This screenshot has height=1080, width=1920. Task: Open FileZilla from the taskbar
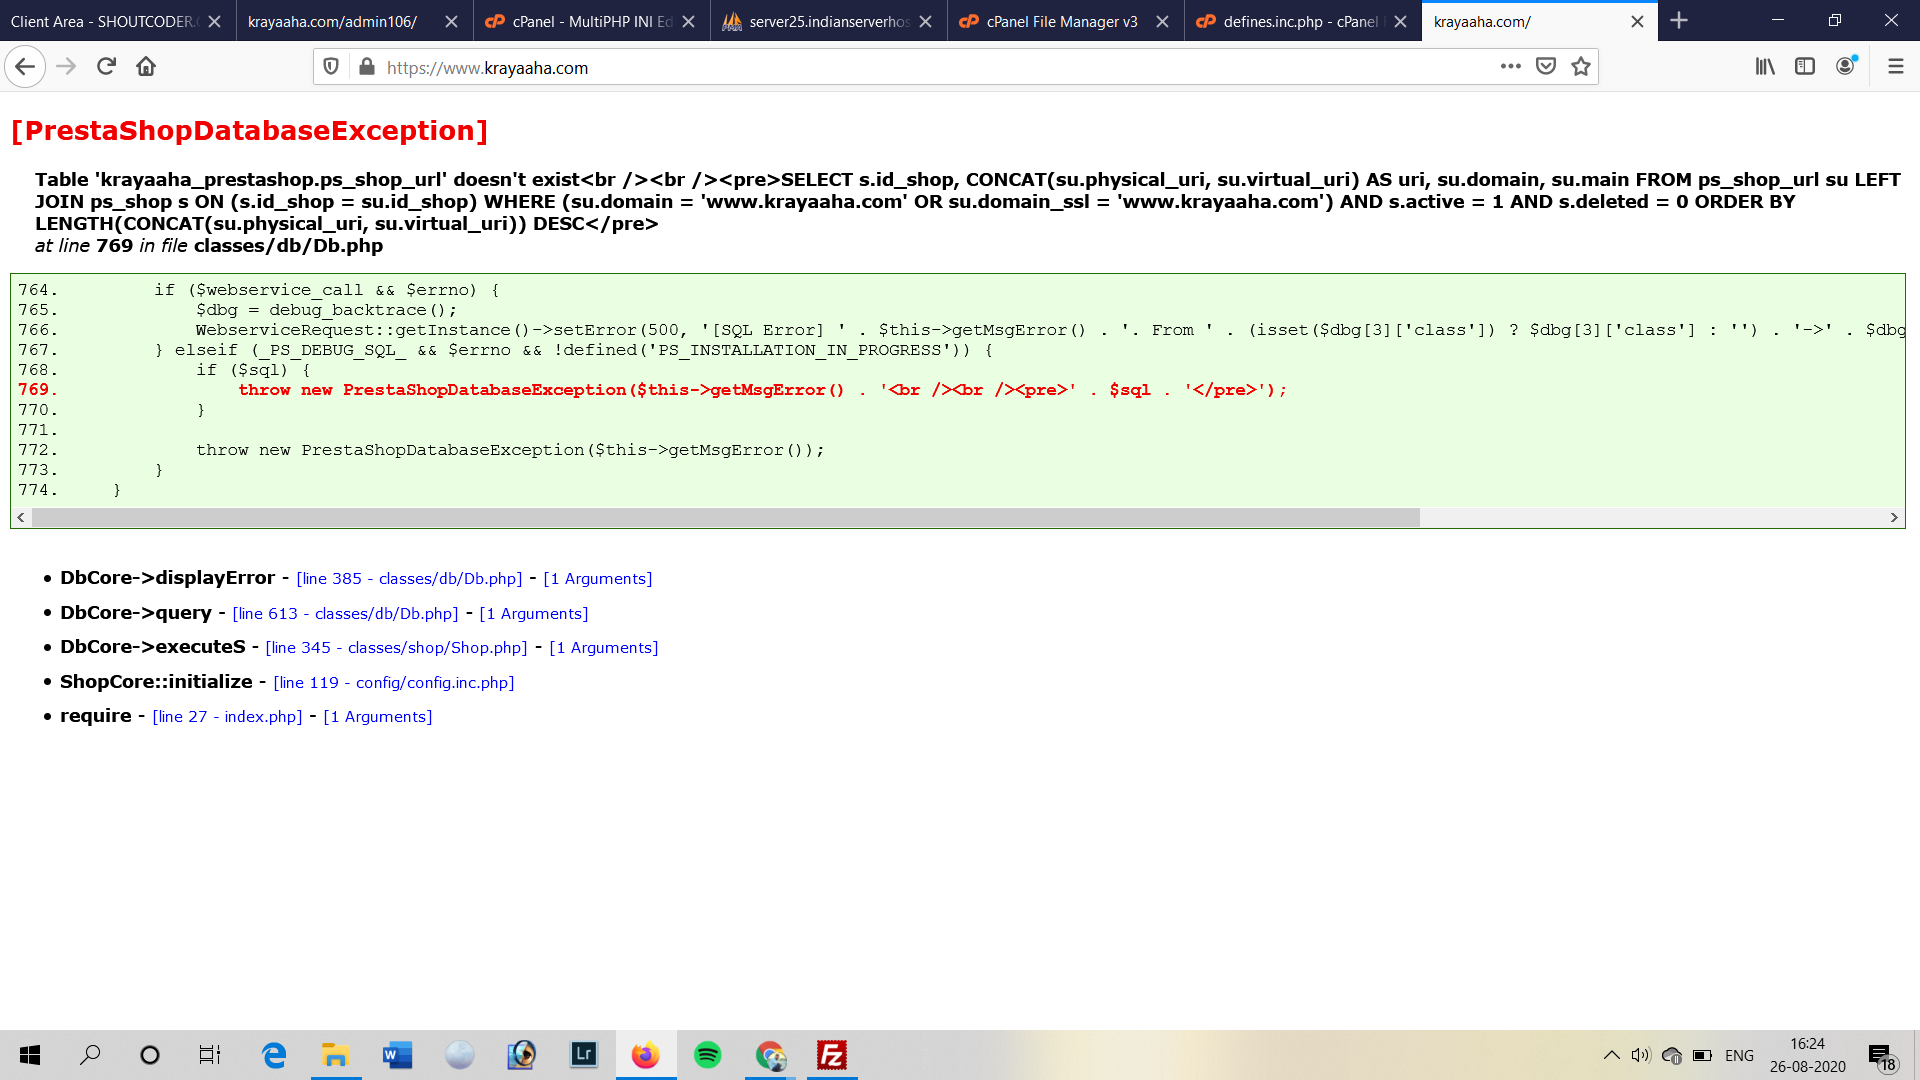coord(831,1055)
